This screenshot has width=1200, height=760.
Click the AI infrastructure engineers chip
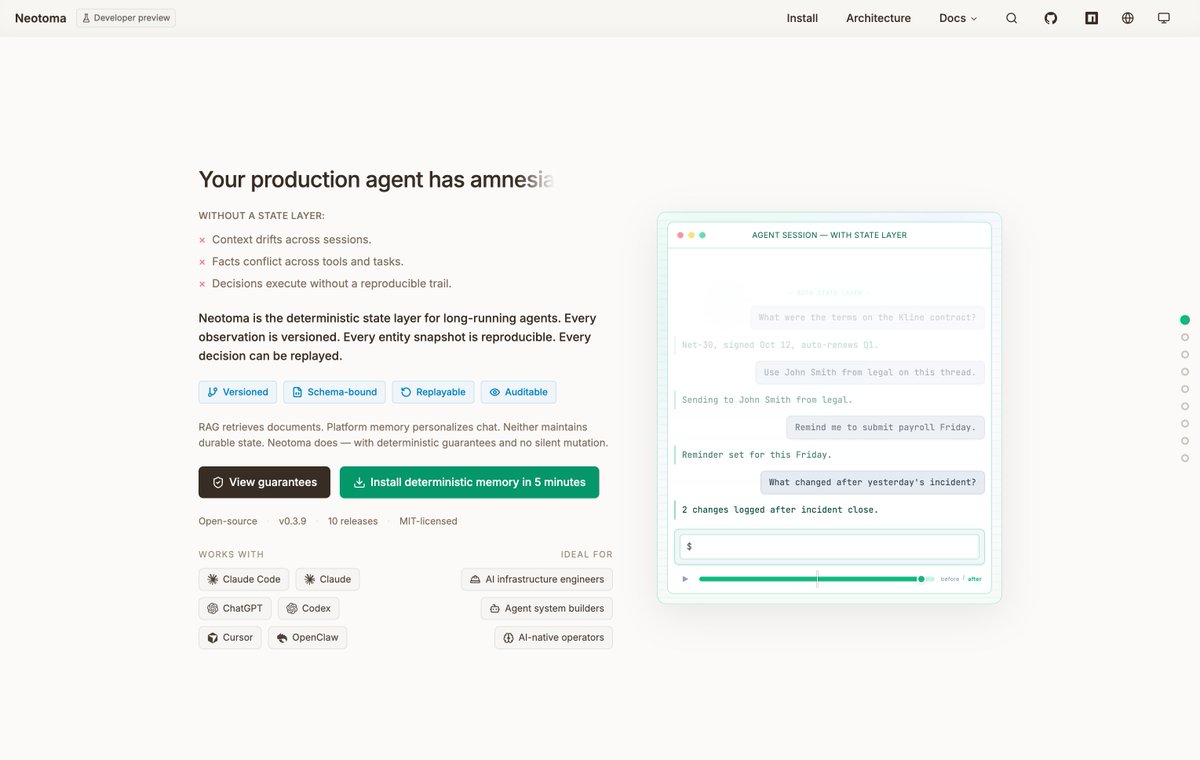(537, 579)
